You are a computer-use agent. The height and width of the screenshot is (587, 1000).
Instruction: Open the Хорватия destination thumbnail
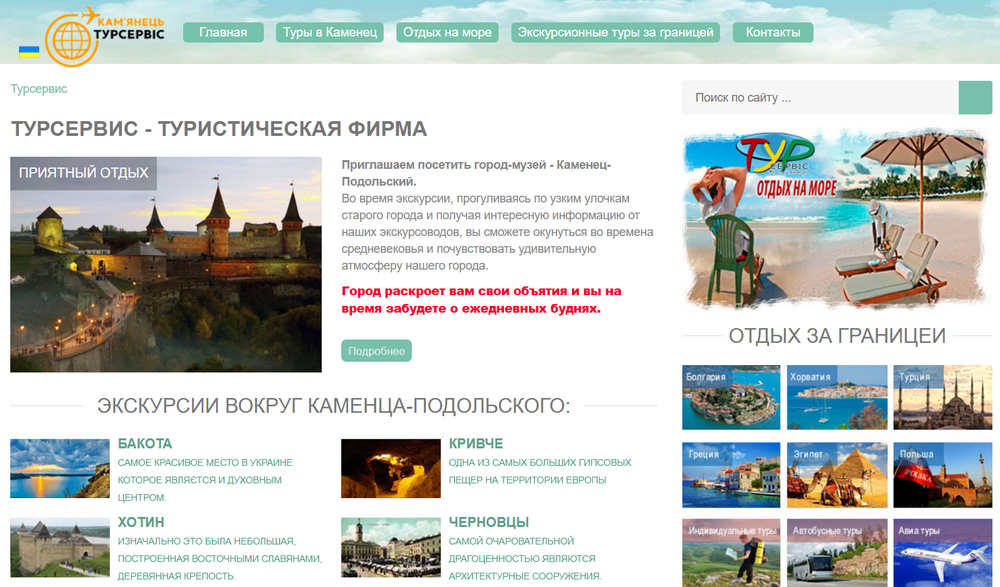837,398
